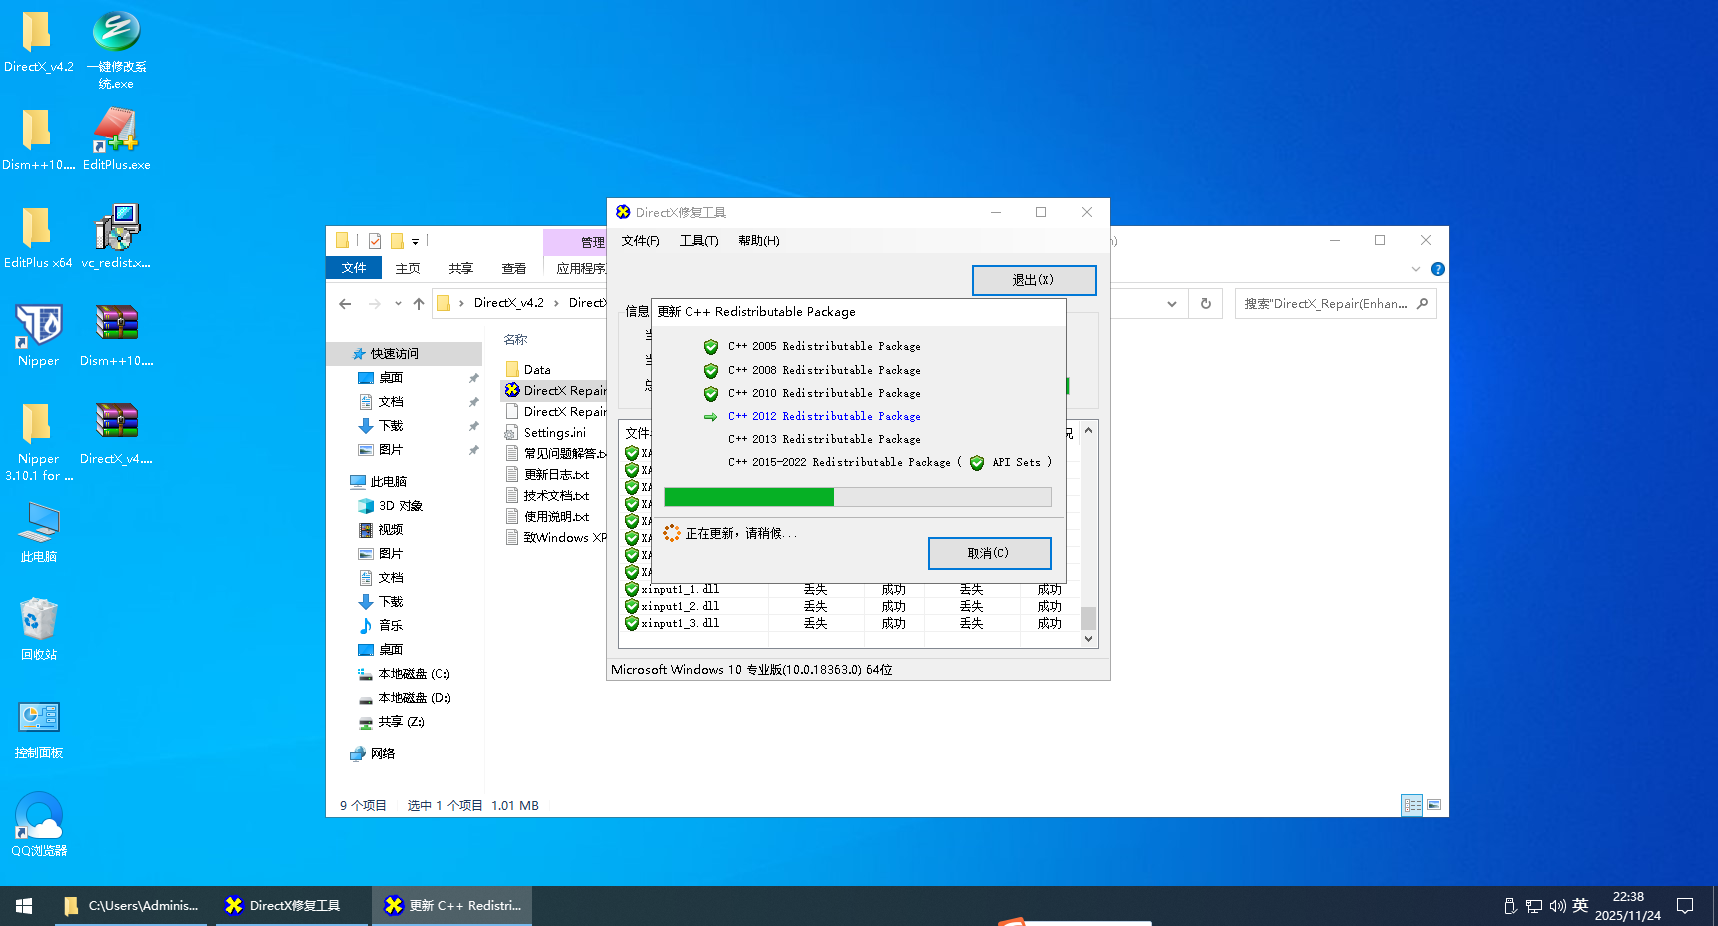1718x926 pixels.
Task: Toggle the large icons view button
Action: pos(1434,805)
